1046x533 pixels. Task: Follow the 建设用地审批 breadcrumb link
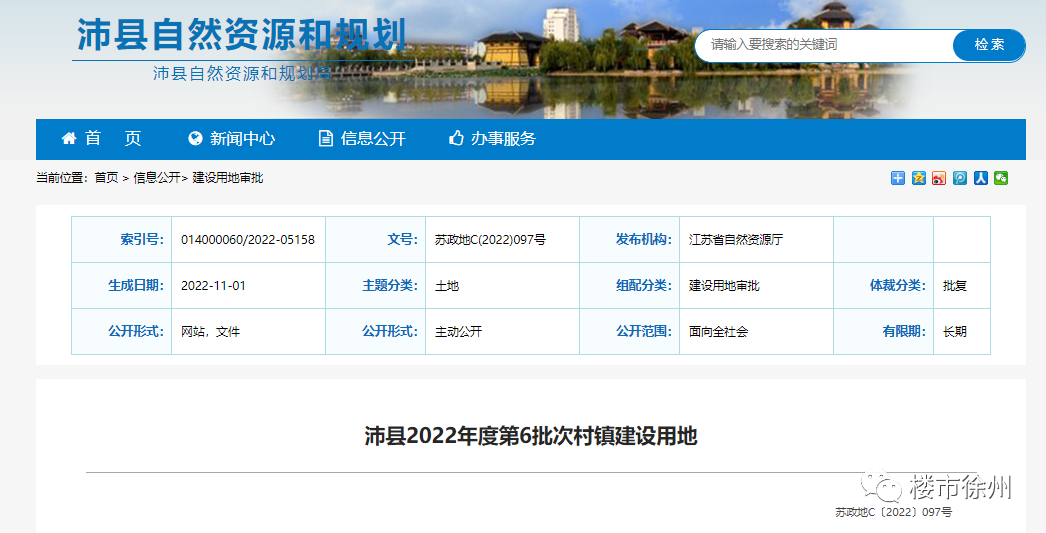coord(227,177)
